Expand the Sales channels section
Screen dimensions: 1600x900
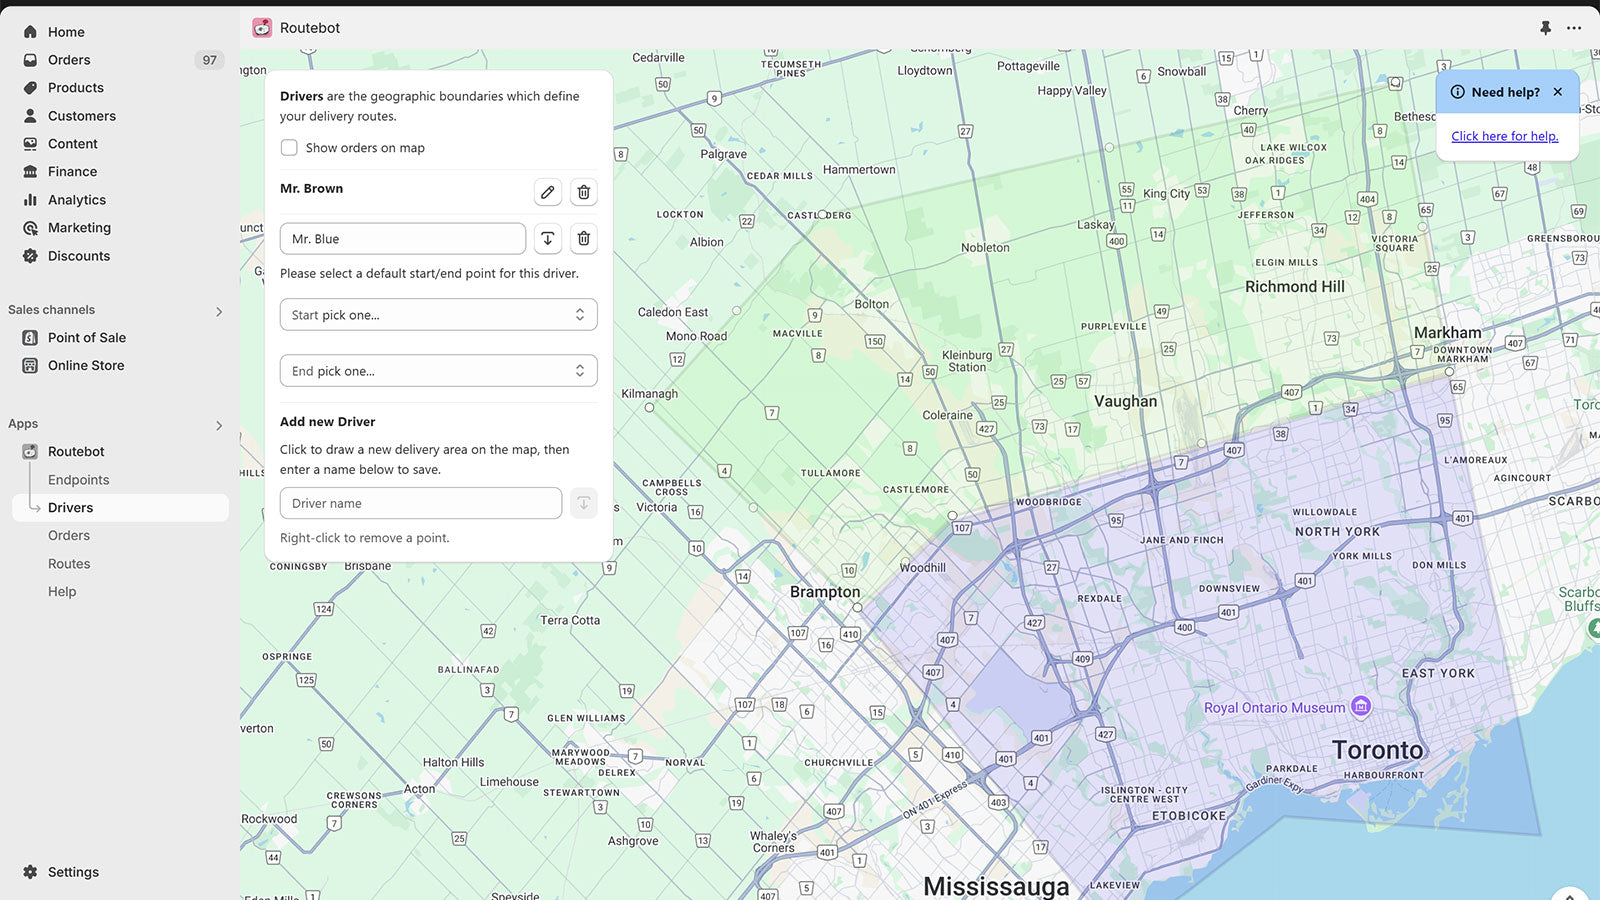coord(219,312)
